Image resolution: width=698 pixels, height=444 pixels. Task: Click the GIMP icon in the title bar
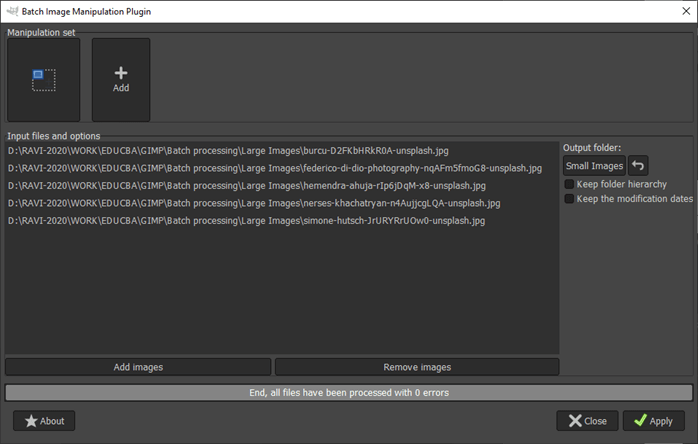click(x=12, y=11)
